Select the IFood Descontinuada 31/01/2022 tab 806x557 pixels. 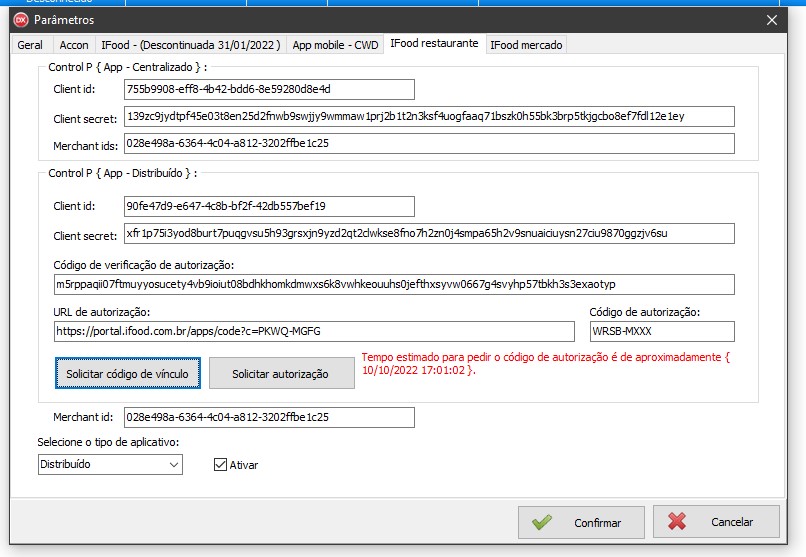[x=191, y=45]
